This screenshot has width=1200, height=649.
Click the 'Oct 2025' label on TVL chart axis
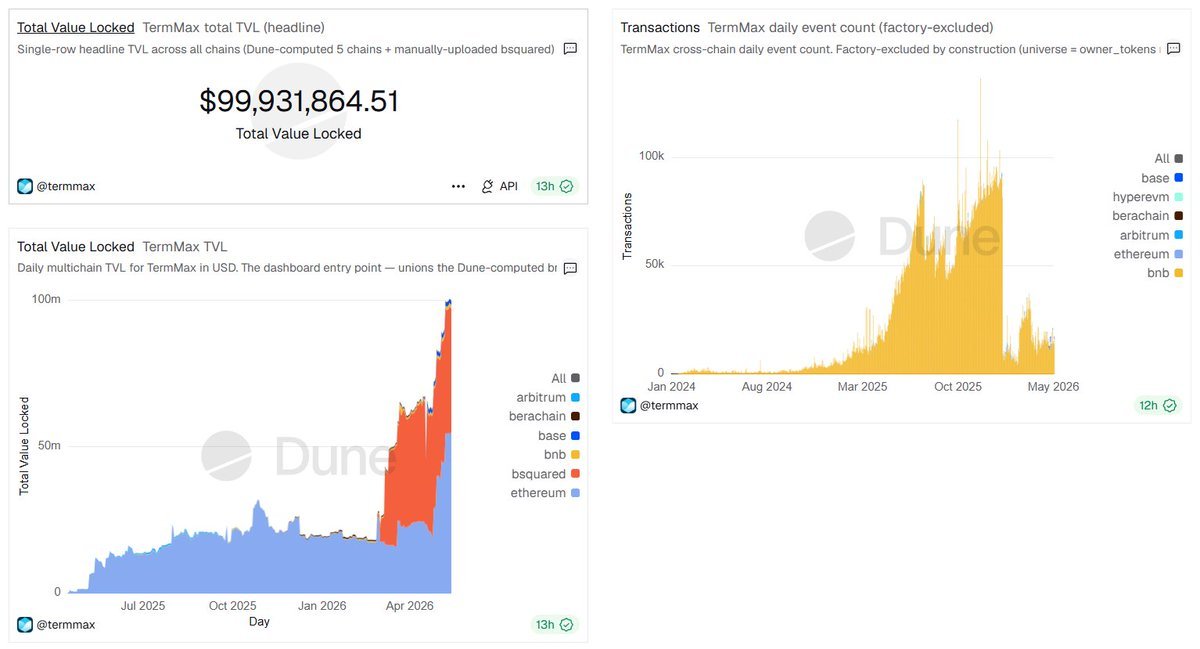click(x=232, y=606)
